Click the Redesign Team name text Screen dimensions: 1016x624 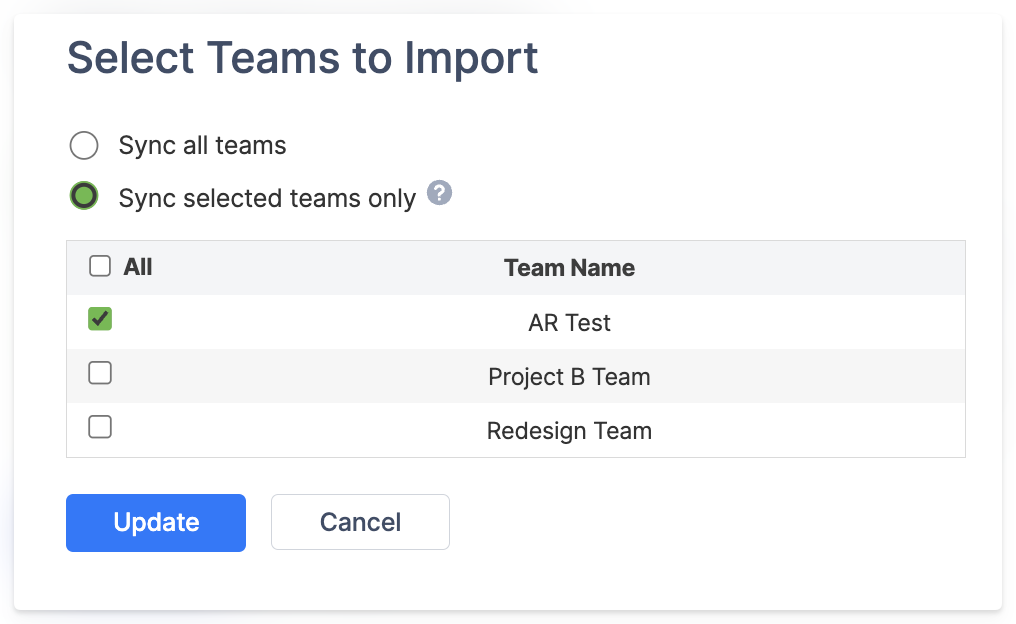tap(569, 431)
